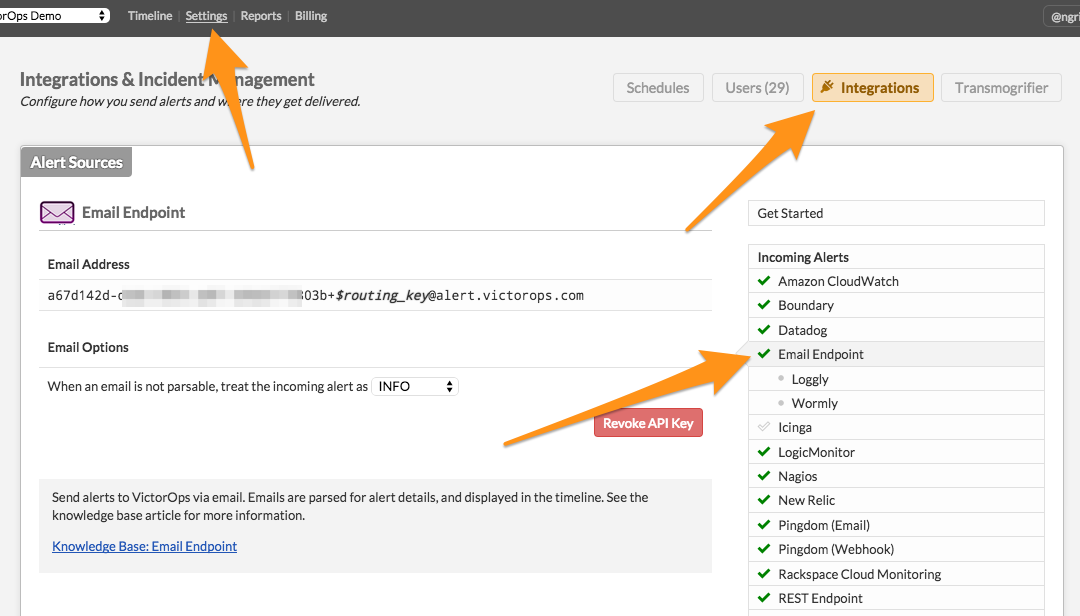
Task: Click the green checkmark beside Nagios
Action: [x=764, y=475]
